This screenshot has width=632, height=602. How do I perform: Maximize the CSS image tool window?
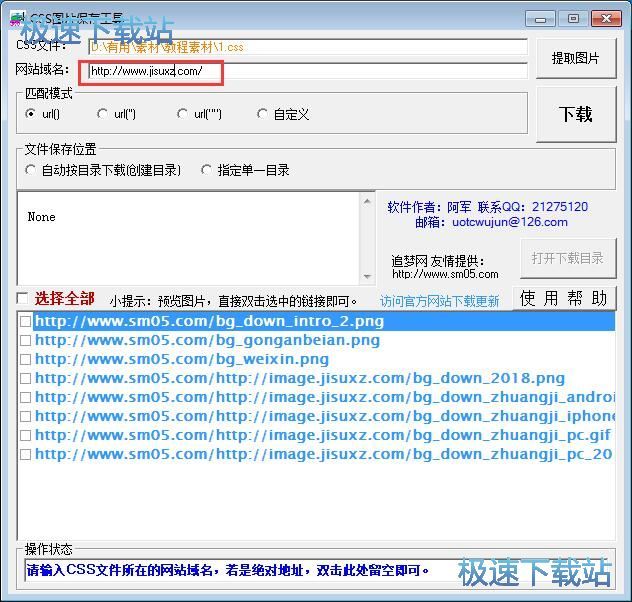click(x=573, y=19)
